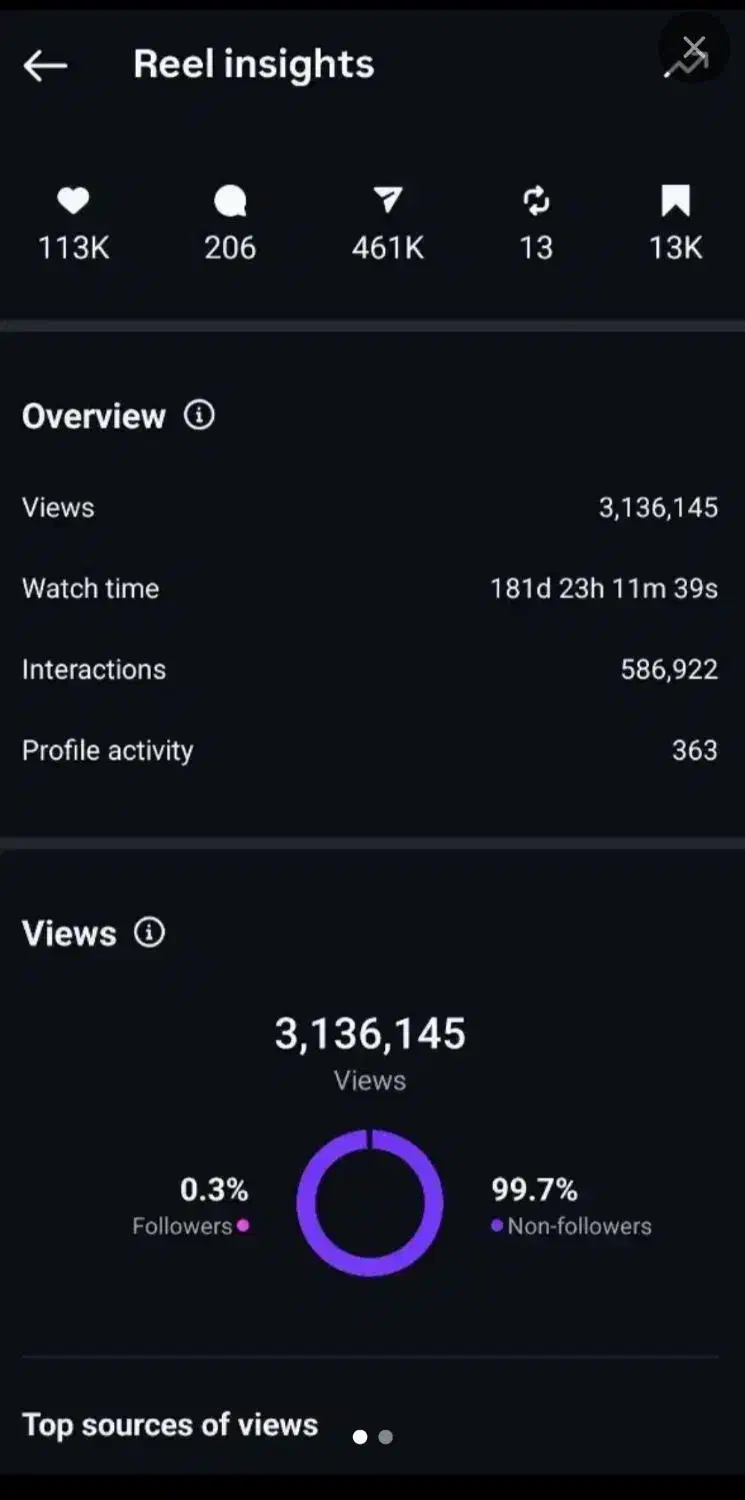Tap the 461K shares count
This screenshot has width=745, height=1500.
(387, 248)
